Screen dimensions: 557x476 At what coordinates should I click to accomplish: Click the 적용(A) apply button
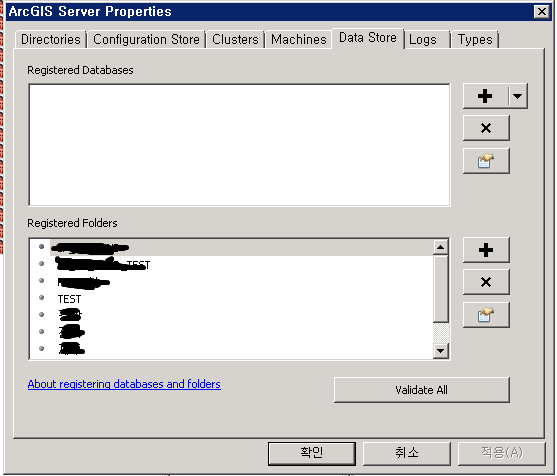pos(502,453)
